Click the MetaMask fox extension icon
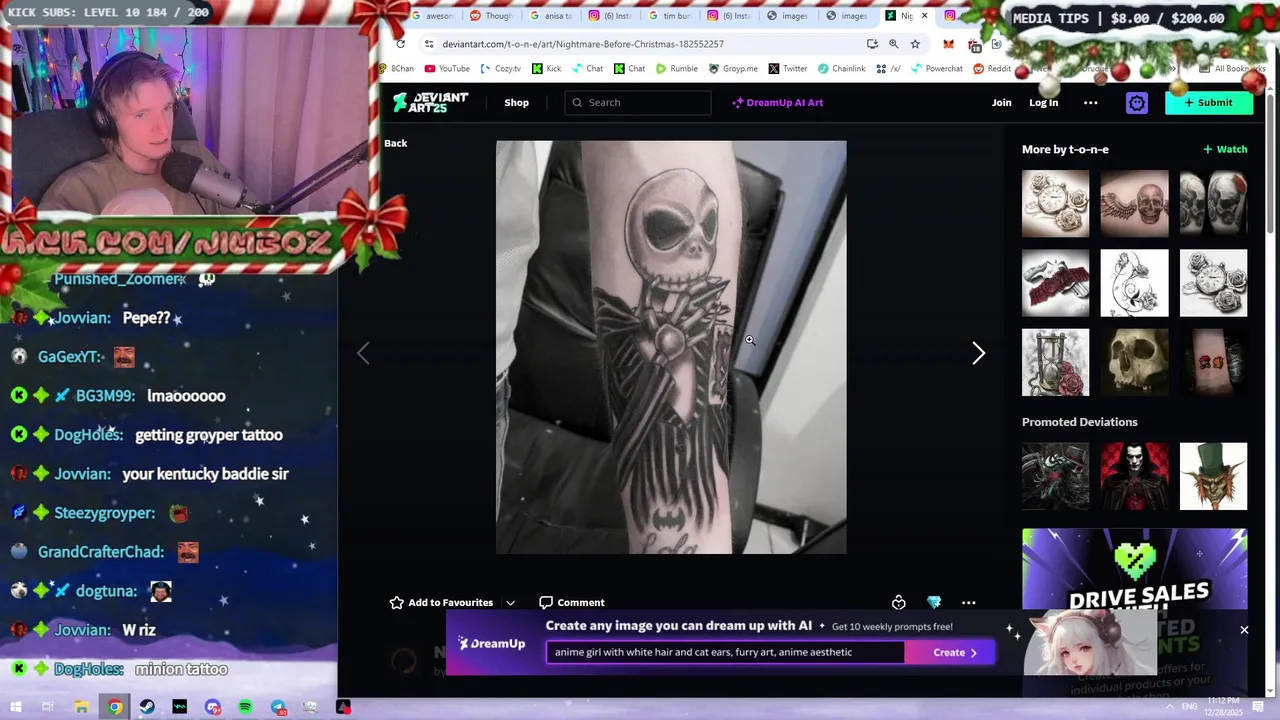The height and width of the screenshot is (720, 1280). 948,44
